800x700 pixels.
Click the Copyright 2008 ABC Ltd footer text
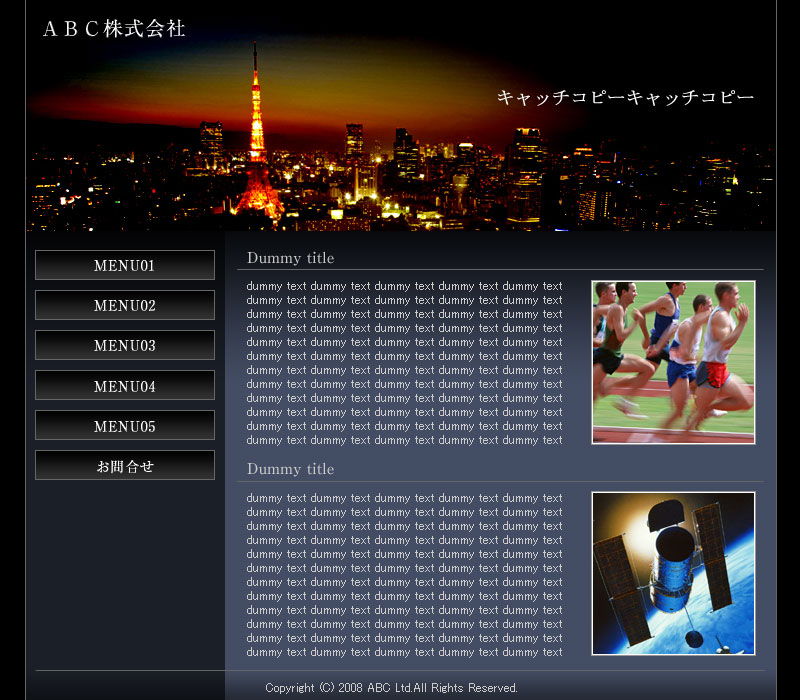[x=391, y=688]
